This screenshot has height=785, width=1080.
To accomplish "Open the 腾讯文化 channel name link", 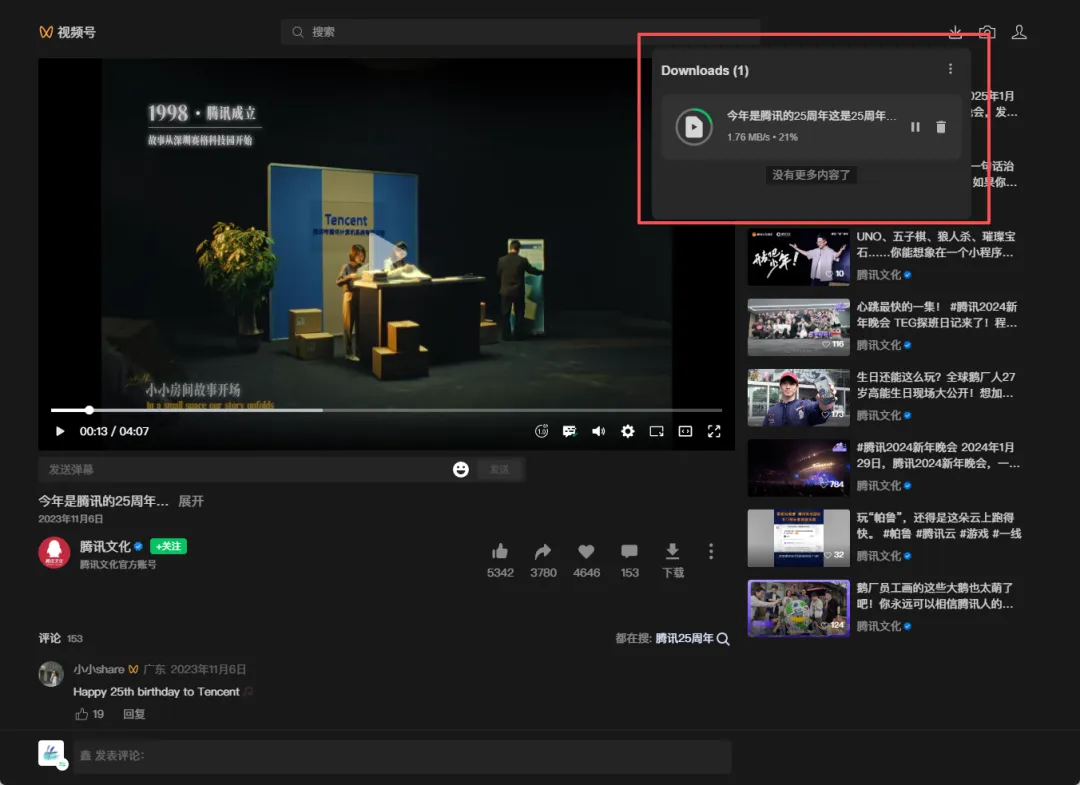I will (105, 546).
